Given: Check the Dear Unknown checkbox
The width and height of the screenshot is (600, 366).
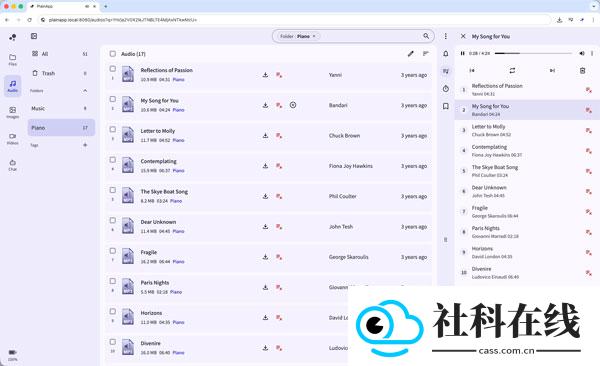Looking at the screenshot, I should click(x=112, y=220).
